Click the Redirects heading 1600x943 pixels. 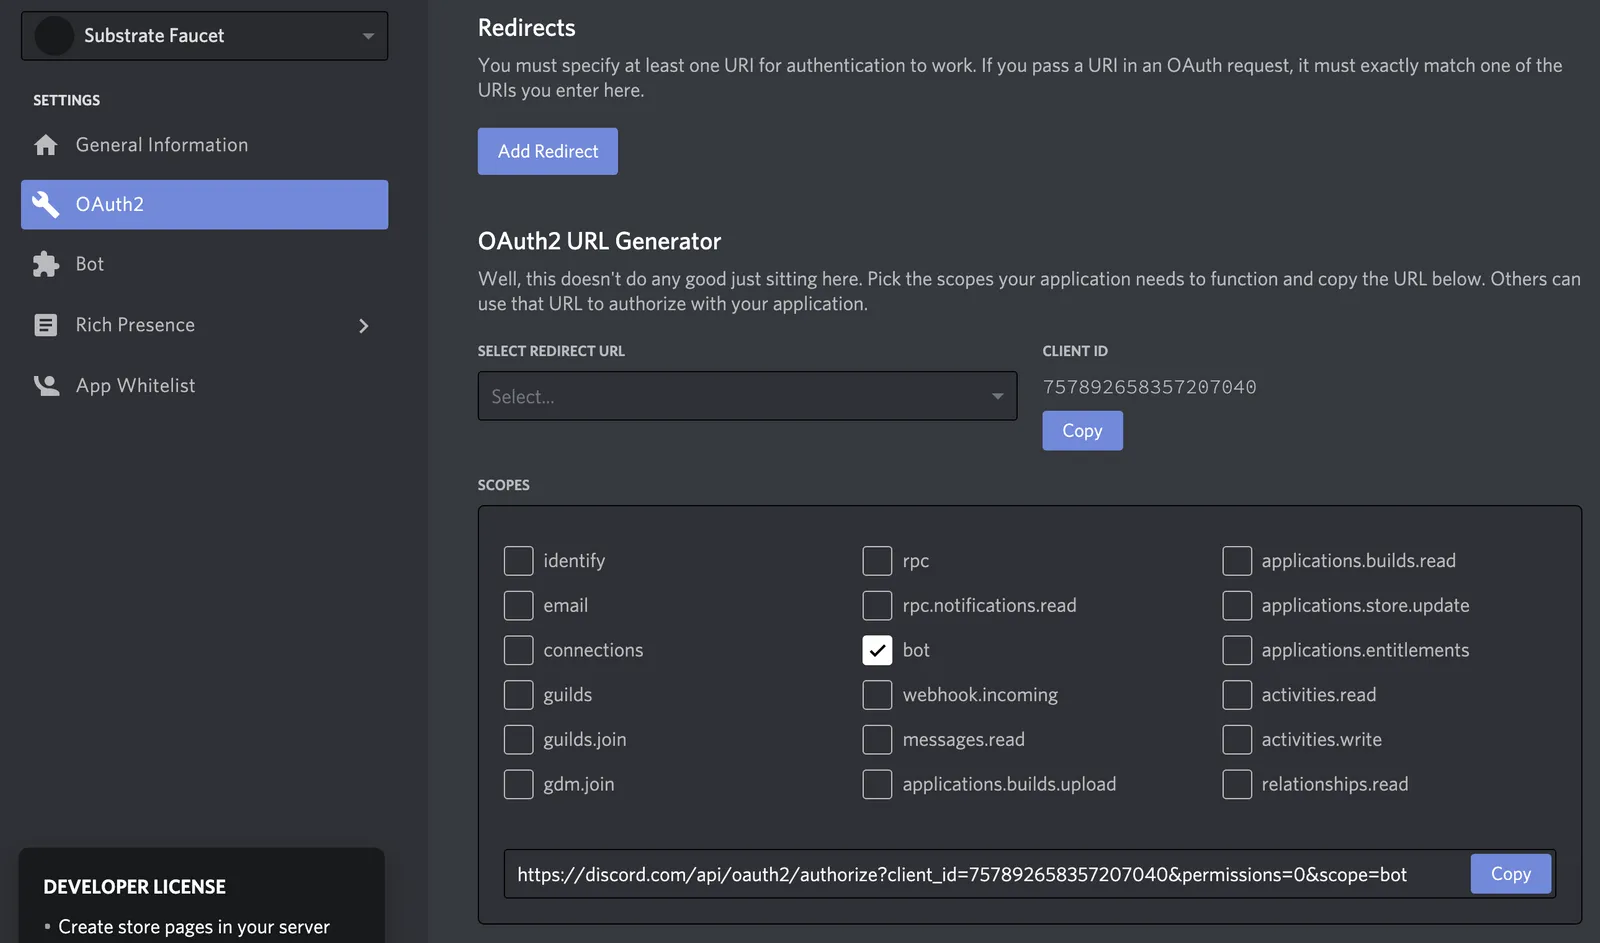527,28
